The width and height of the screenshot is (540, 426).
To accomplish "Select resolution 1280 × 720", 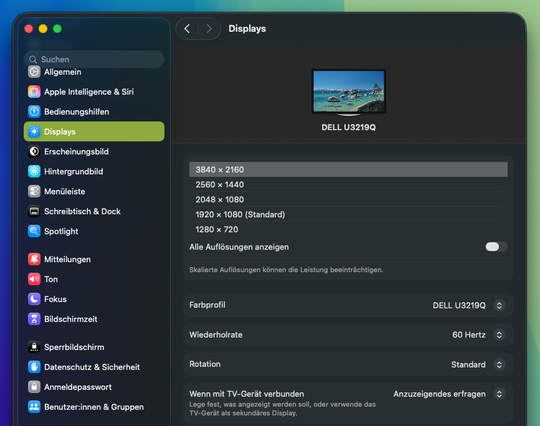I will click(x=348, y=229).
